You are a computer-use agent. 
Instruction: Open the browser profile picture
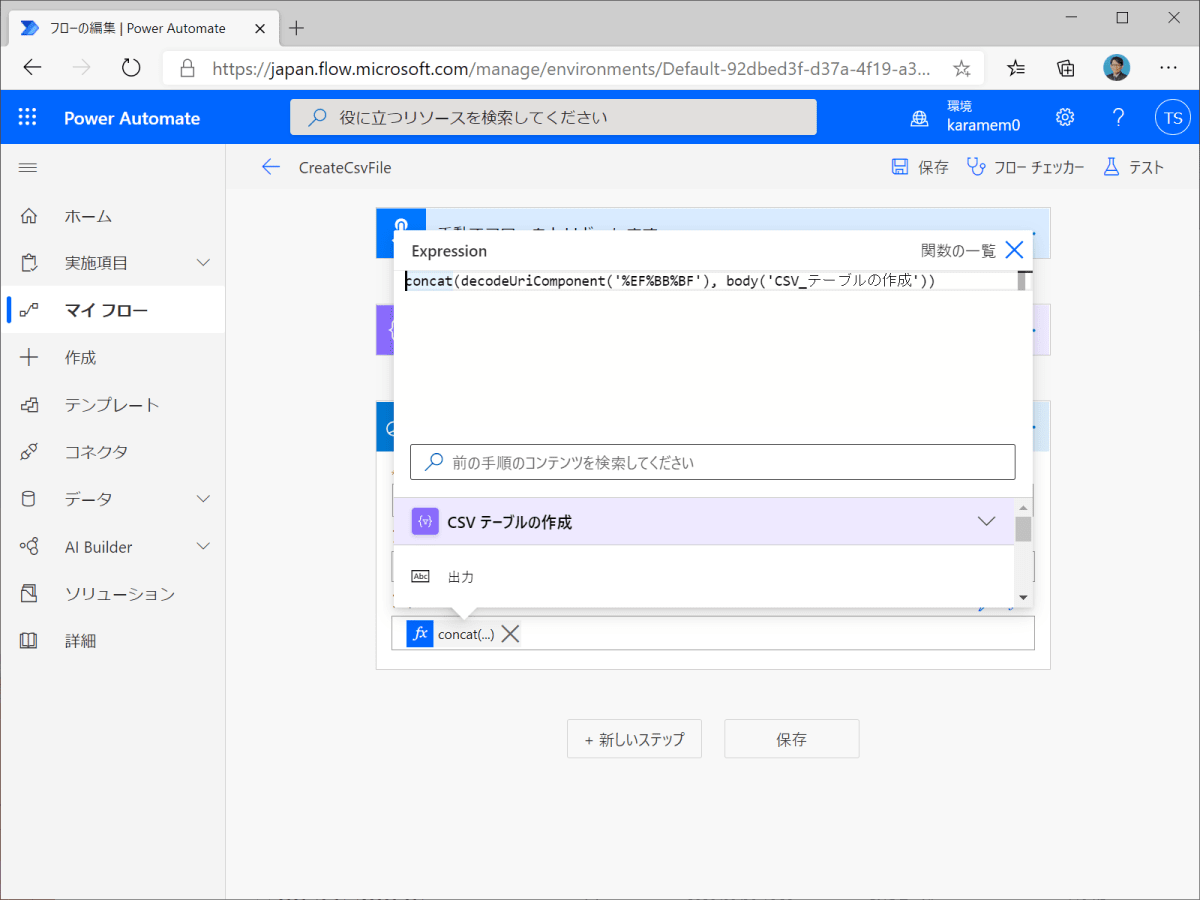tap(1117, 68)
